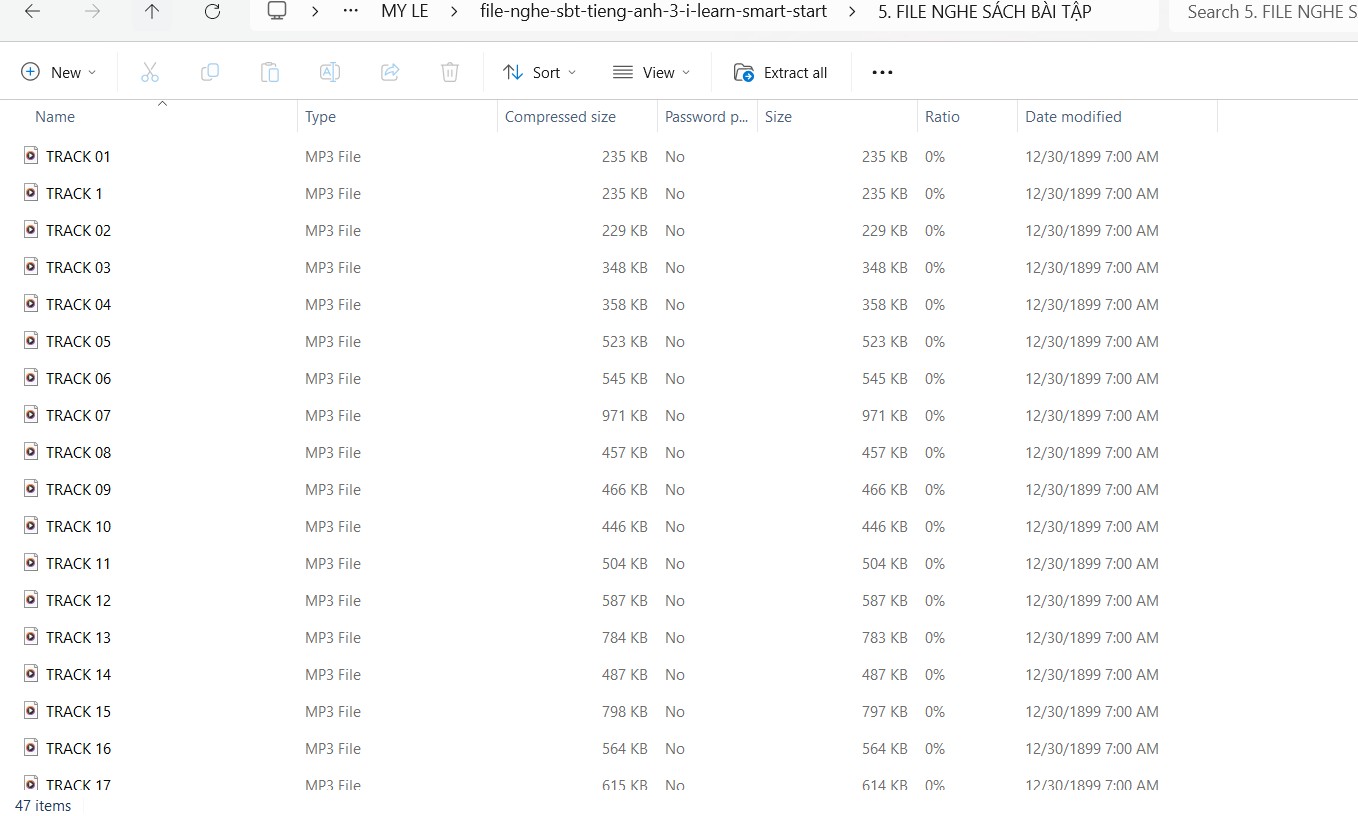Click the search box field
1358x816 pixels.
[x=1265, y=12]
